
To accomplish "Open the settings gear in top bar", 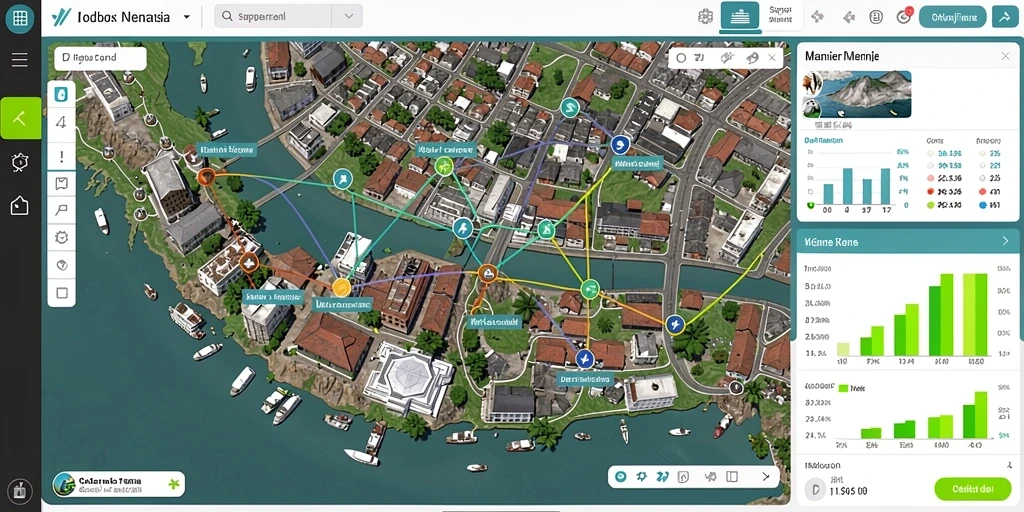I will pos(705,17).
